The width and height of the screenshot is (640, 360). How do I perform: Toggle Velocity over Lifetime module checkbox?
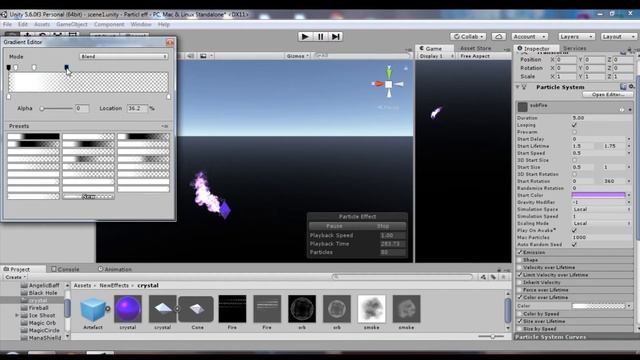tap(520, 267)
